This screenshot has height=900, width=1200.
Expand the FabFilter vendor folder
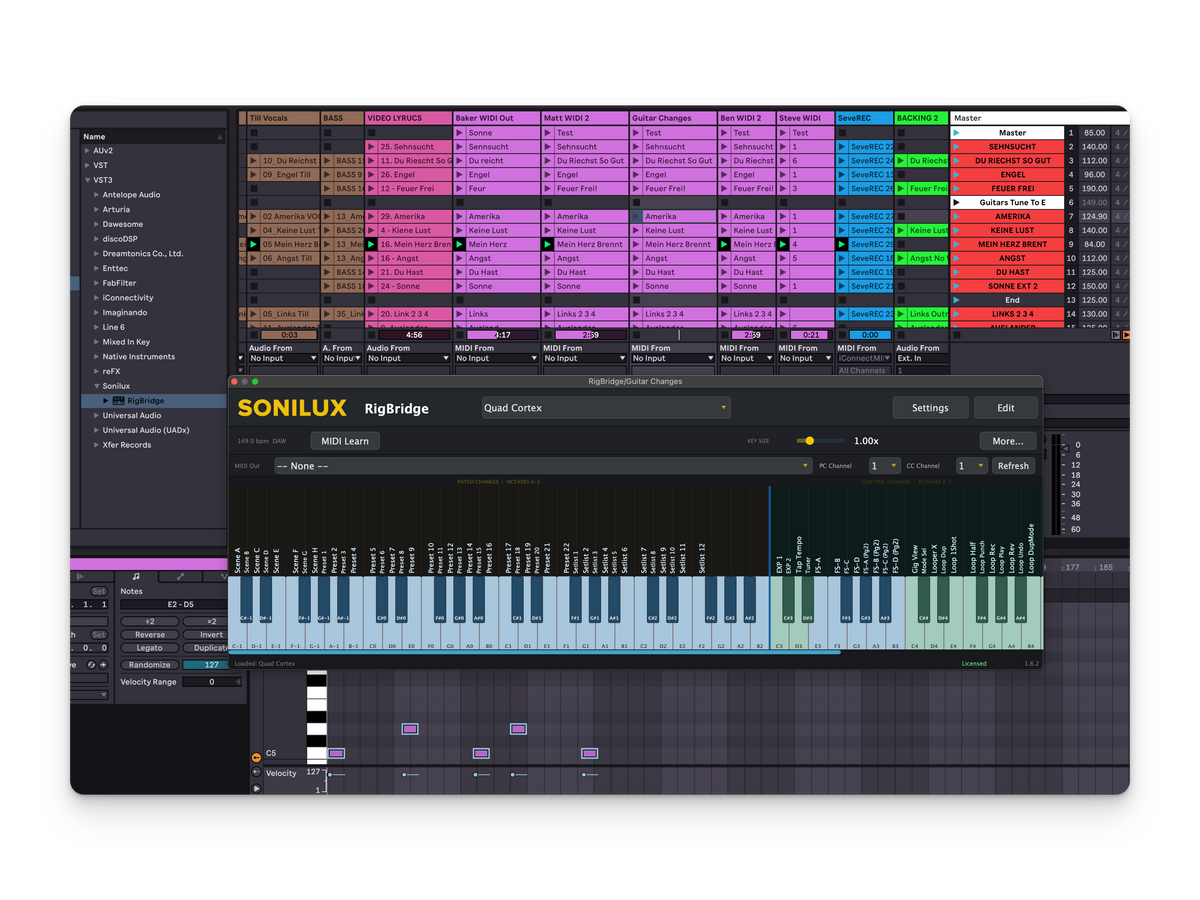[x=97, y=283]
